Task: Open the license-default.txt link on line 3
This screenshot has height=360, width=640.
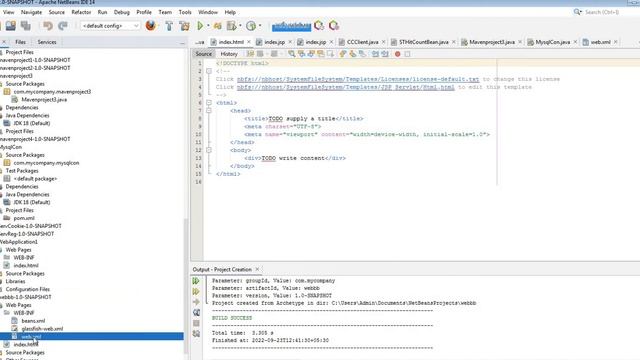Action: [358, 79]
